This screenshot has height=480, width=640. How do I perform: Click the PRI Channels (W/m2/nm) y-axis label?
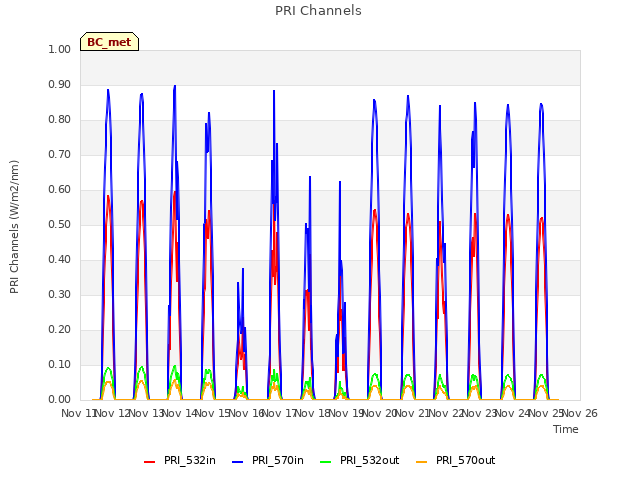[14, 227]
